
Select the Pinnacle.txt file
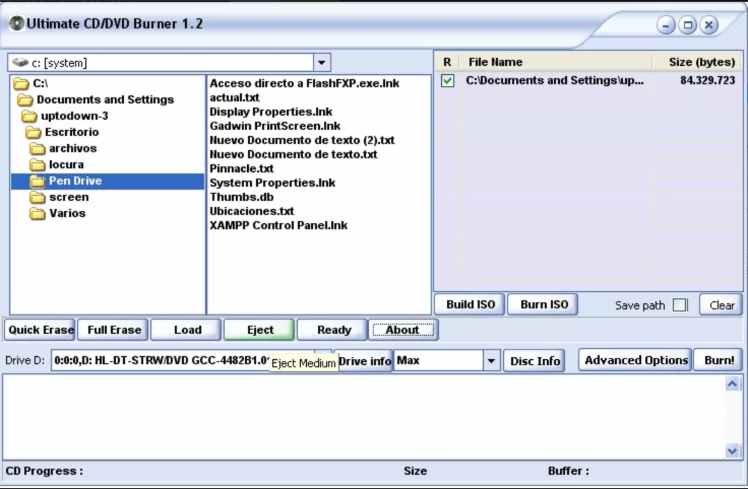241,168
